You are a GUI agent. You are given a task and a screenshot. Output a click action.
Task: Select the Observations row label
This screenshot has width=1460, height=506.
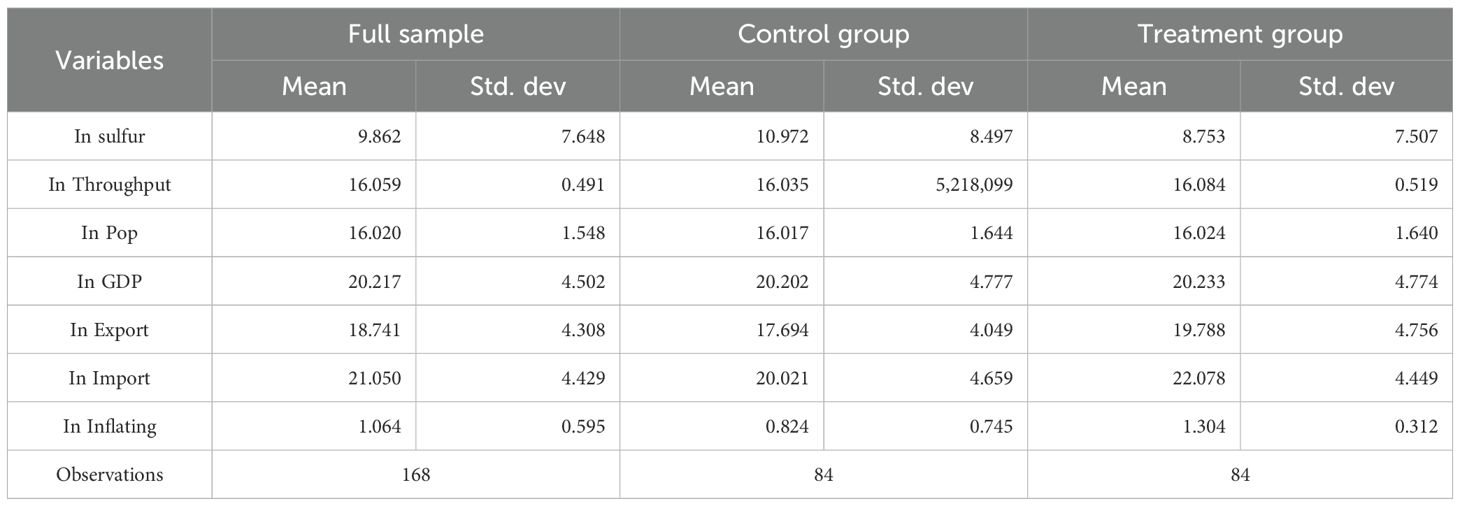[109, 475]
